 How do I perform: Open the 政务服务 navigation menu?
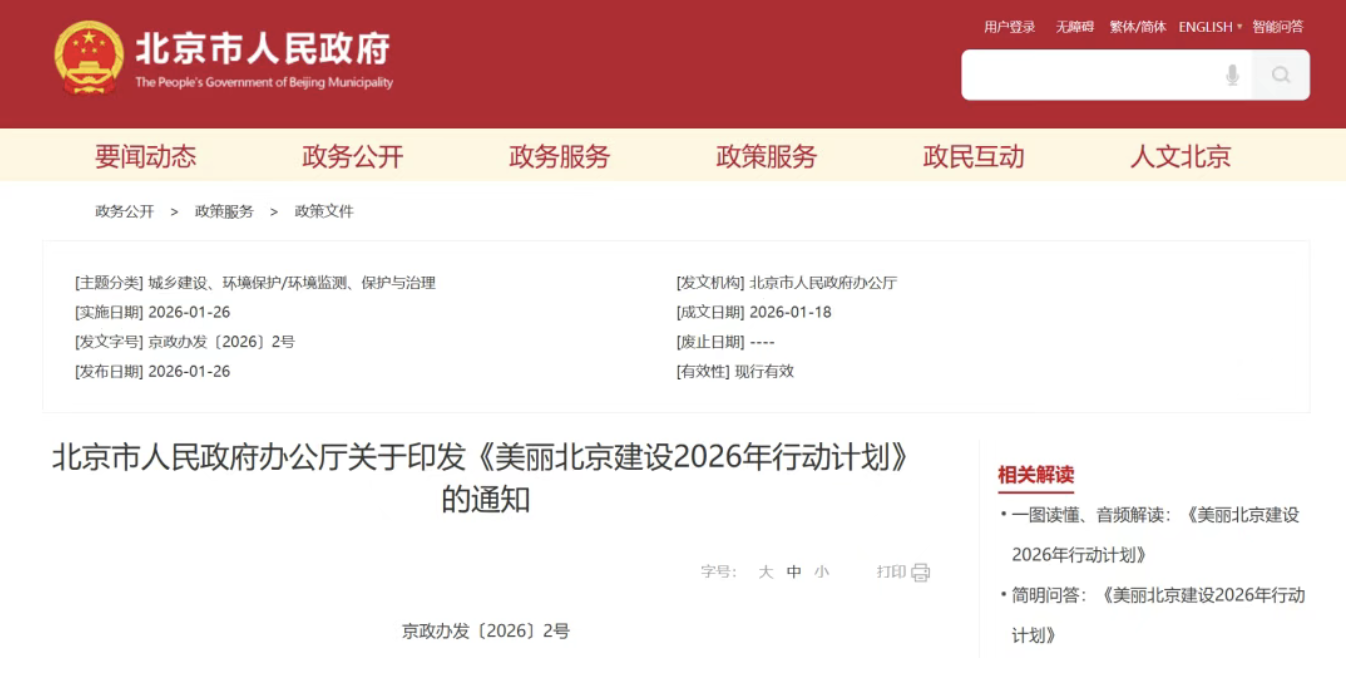(x=558, y=156)
